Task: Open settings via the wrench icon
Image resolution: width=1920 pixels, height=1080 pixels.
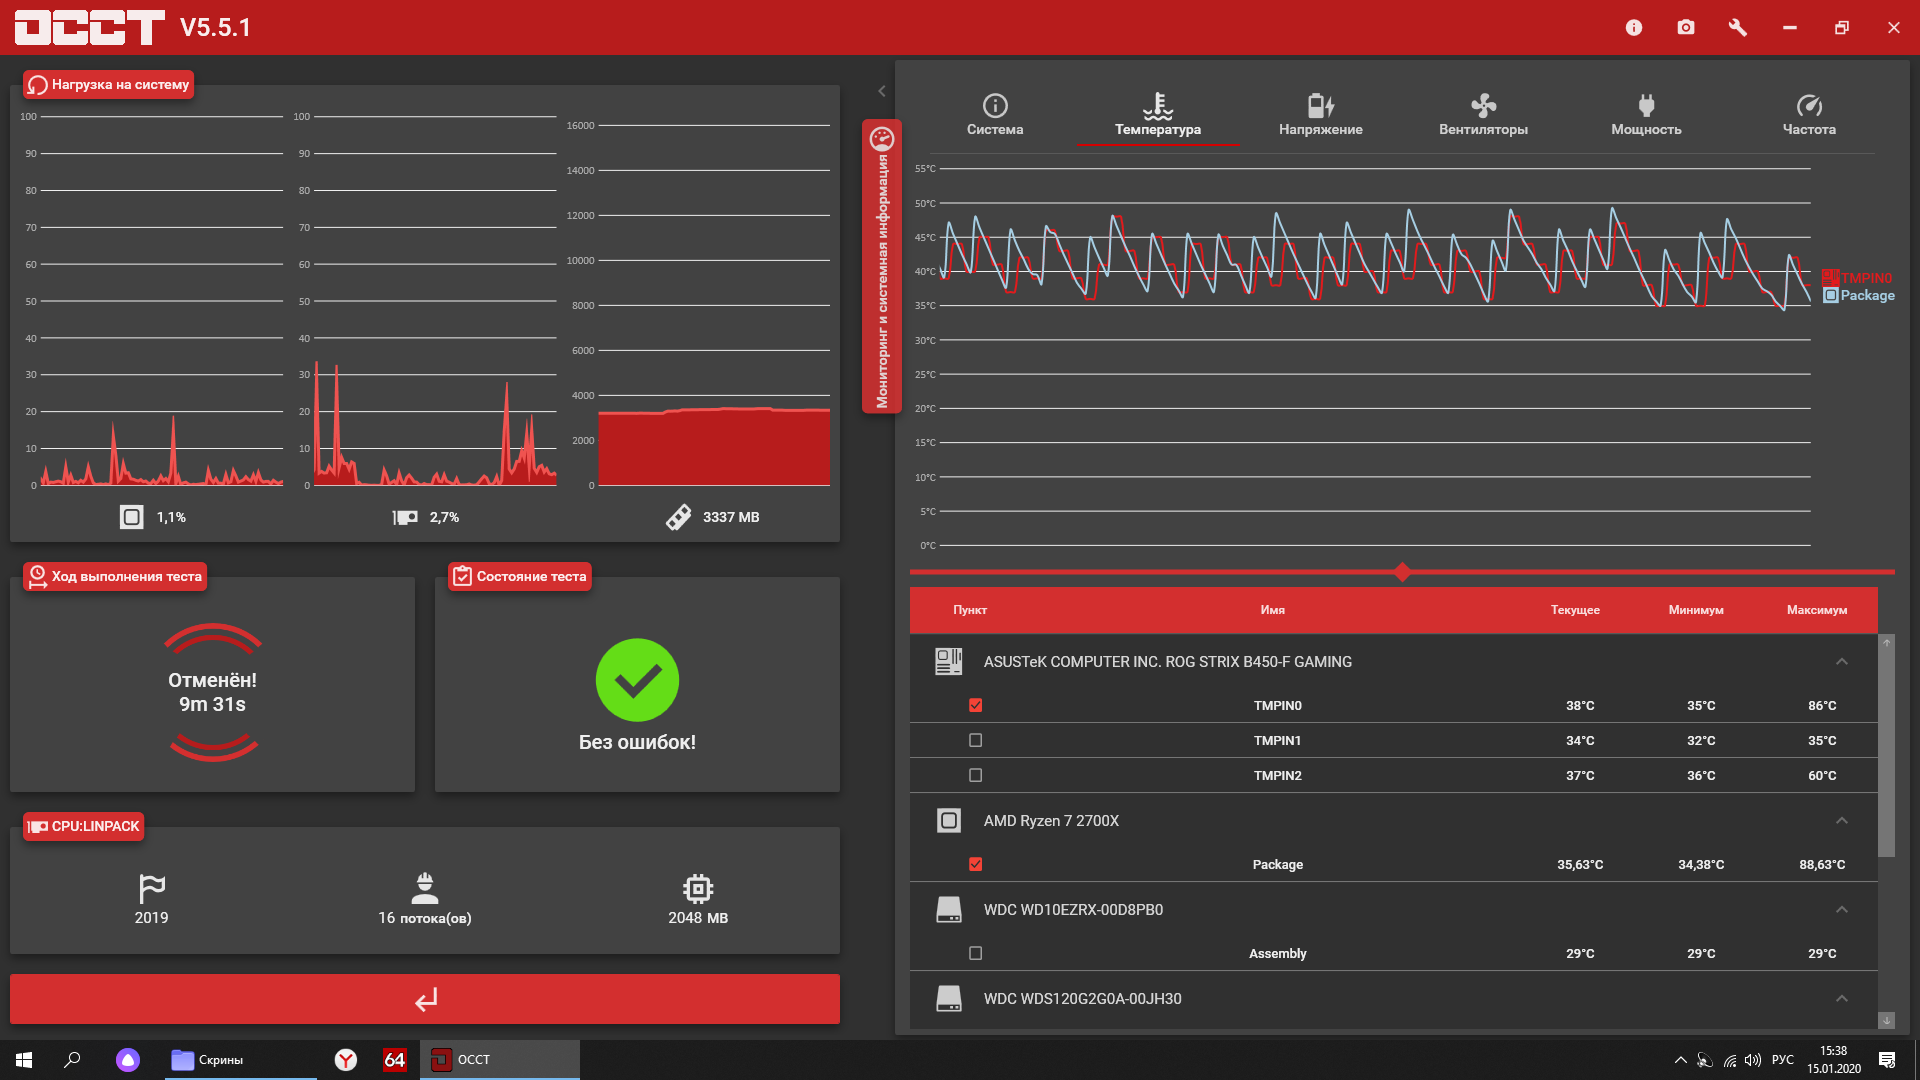Action: tap(1738, 28)
